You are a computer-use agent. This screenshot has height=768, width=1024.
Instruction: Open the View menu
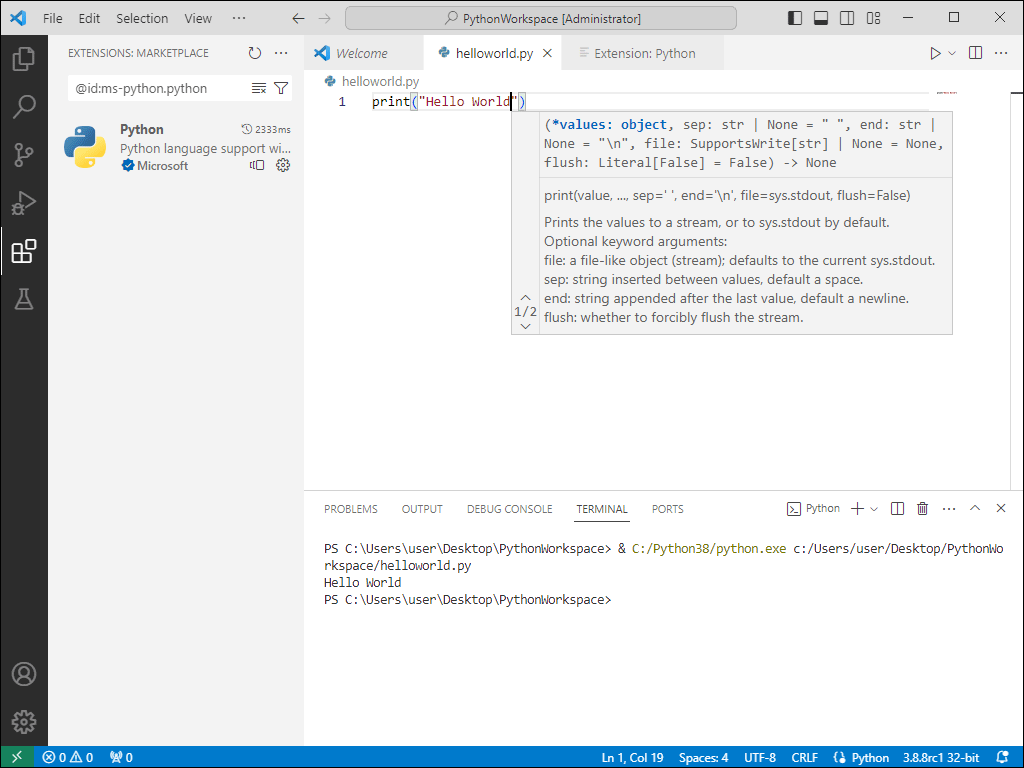pyautogui.click(x=198, y=18)
